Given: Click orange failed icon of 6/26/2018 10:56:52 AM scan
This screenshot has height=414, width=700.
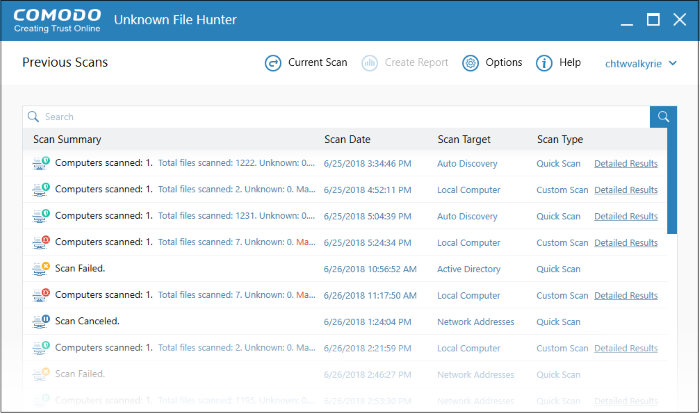Looking at the screenshot, I should click(x=41, y=268).
